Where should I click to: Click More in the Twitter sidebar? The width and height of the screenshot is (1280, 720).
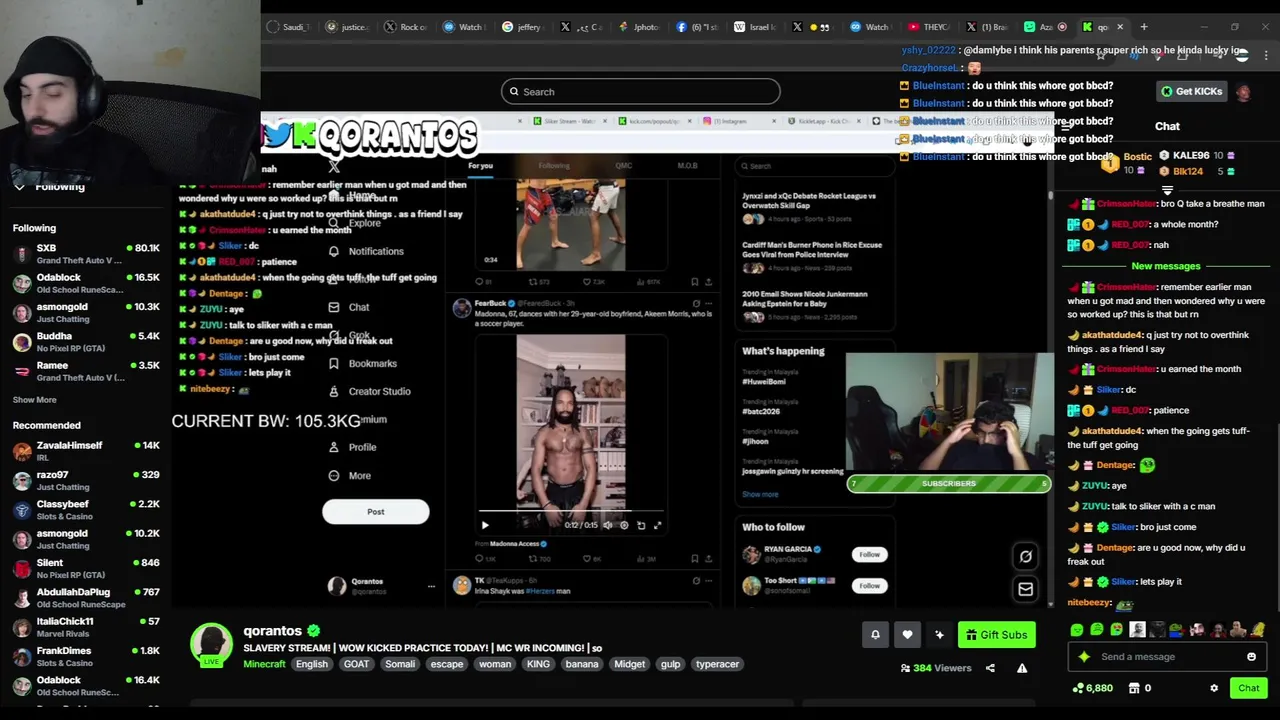(349, 475)
